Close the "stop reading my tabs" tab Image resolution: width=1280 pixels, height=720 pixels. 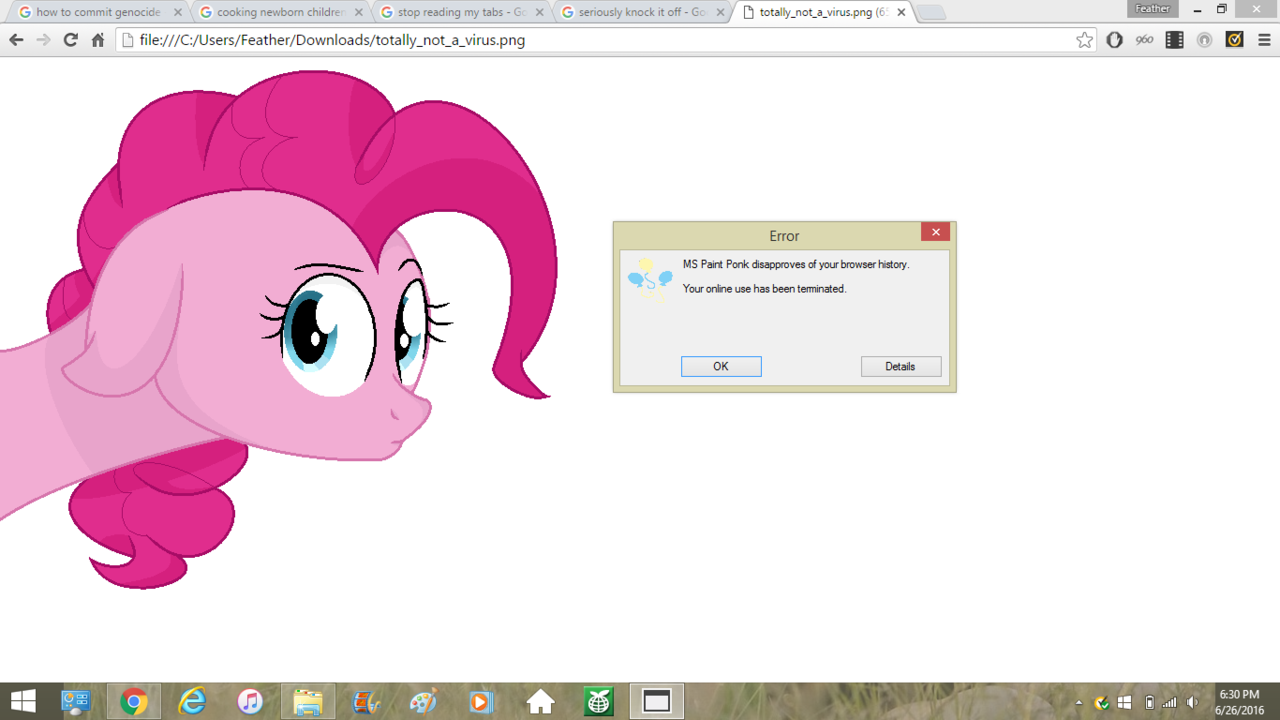coord(539,13)
